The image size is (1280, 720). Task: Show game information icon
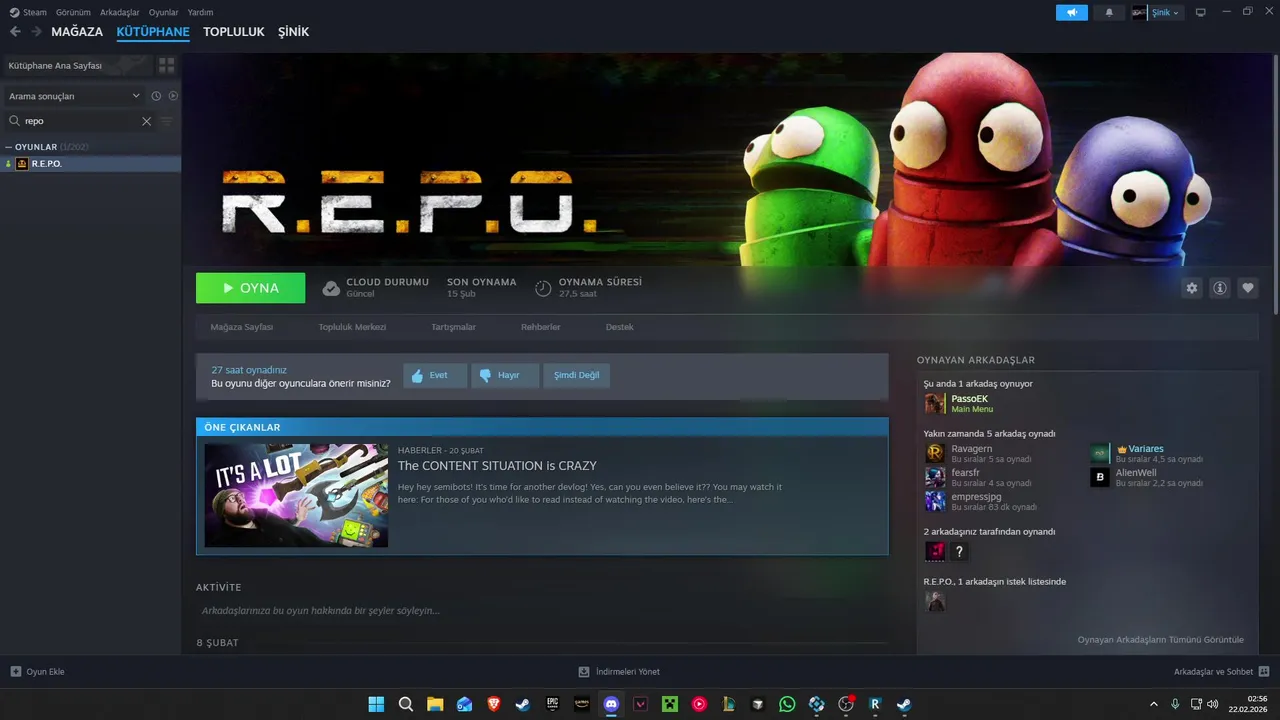click(1220, 288)
